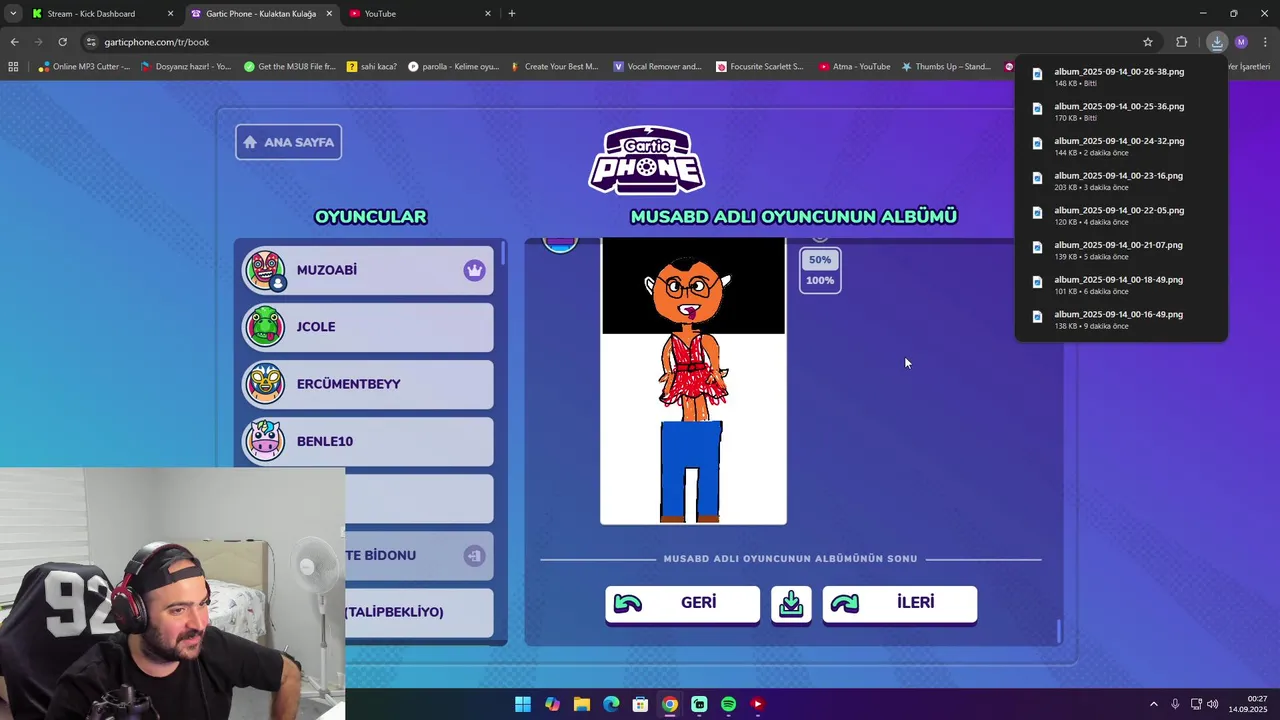The width and height of the screenshot is (1280, 720).
Task: Click MUZOABI's avatar icon
Action: (265, 270)
